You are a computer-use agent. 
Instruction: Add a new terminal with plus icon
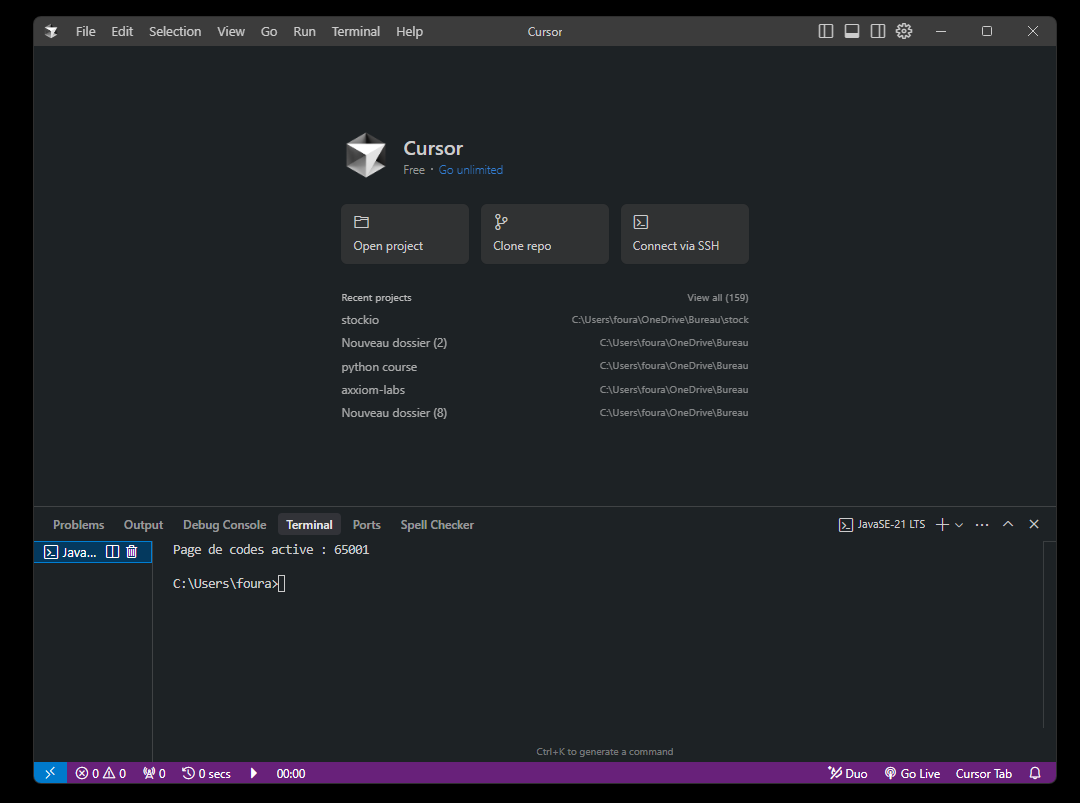tap(942, 525)
